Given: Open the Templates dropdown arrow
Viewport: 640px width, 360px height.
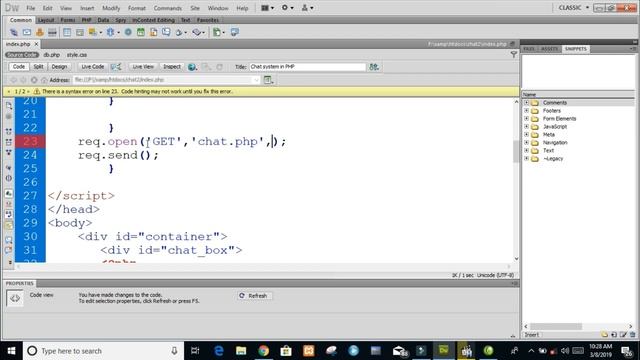Looking at the screenshot, I should (x=224, y=33).
